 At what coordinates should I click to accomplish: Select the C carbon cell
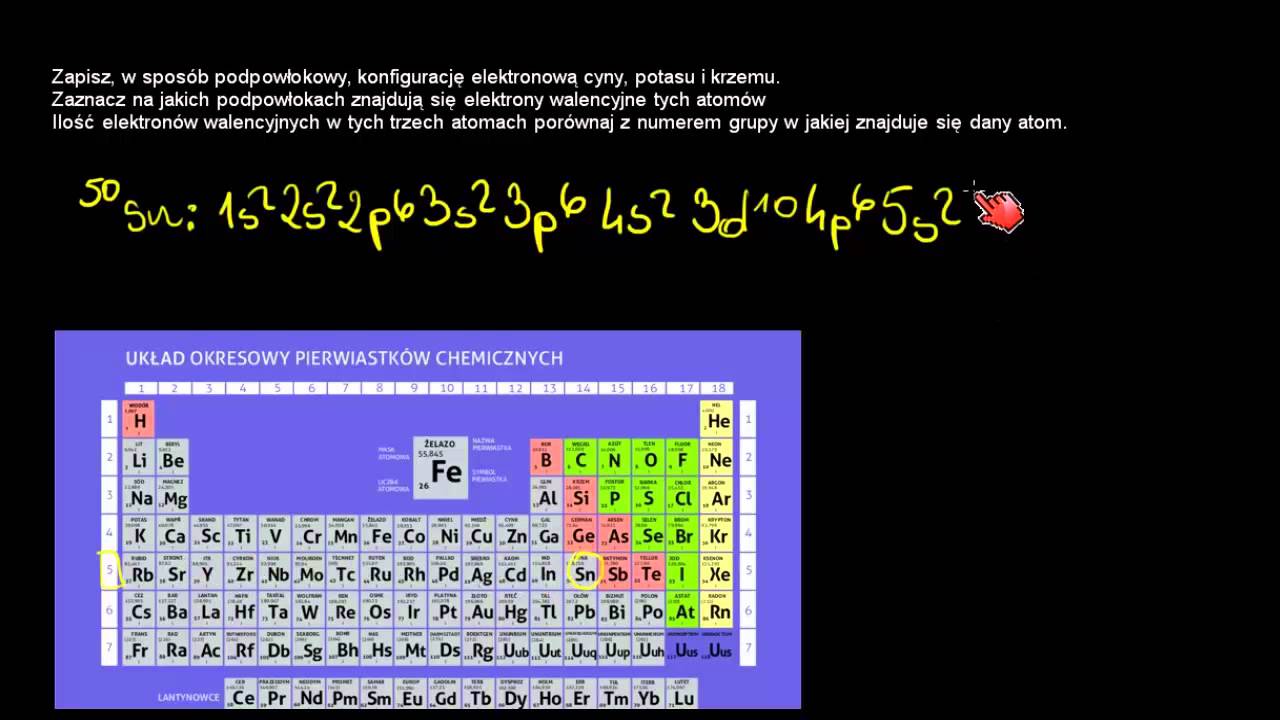(x=582, y=457)
